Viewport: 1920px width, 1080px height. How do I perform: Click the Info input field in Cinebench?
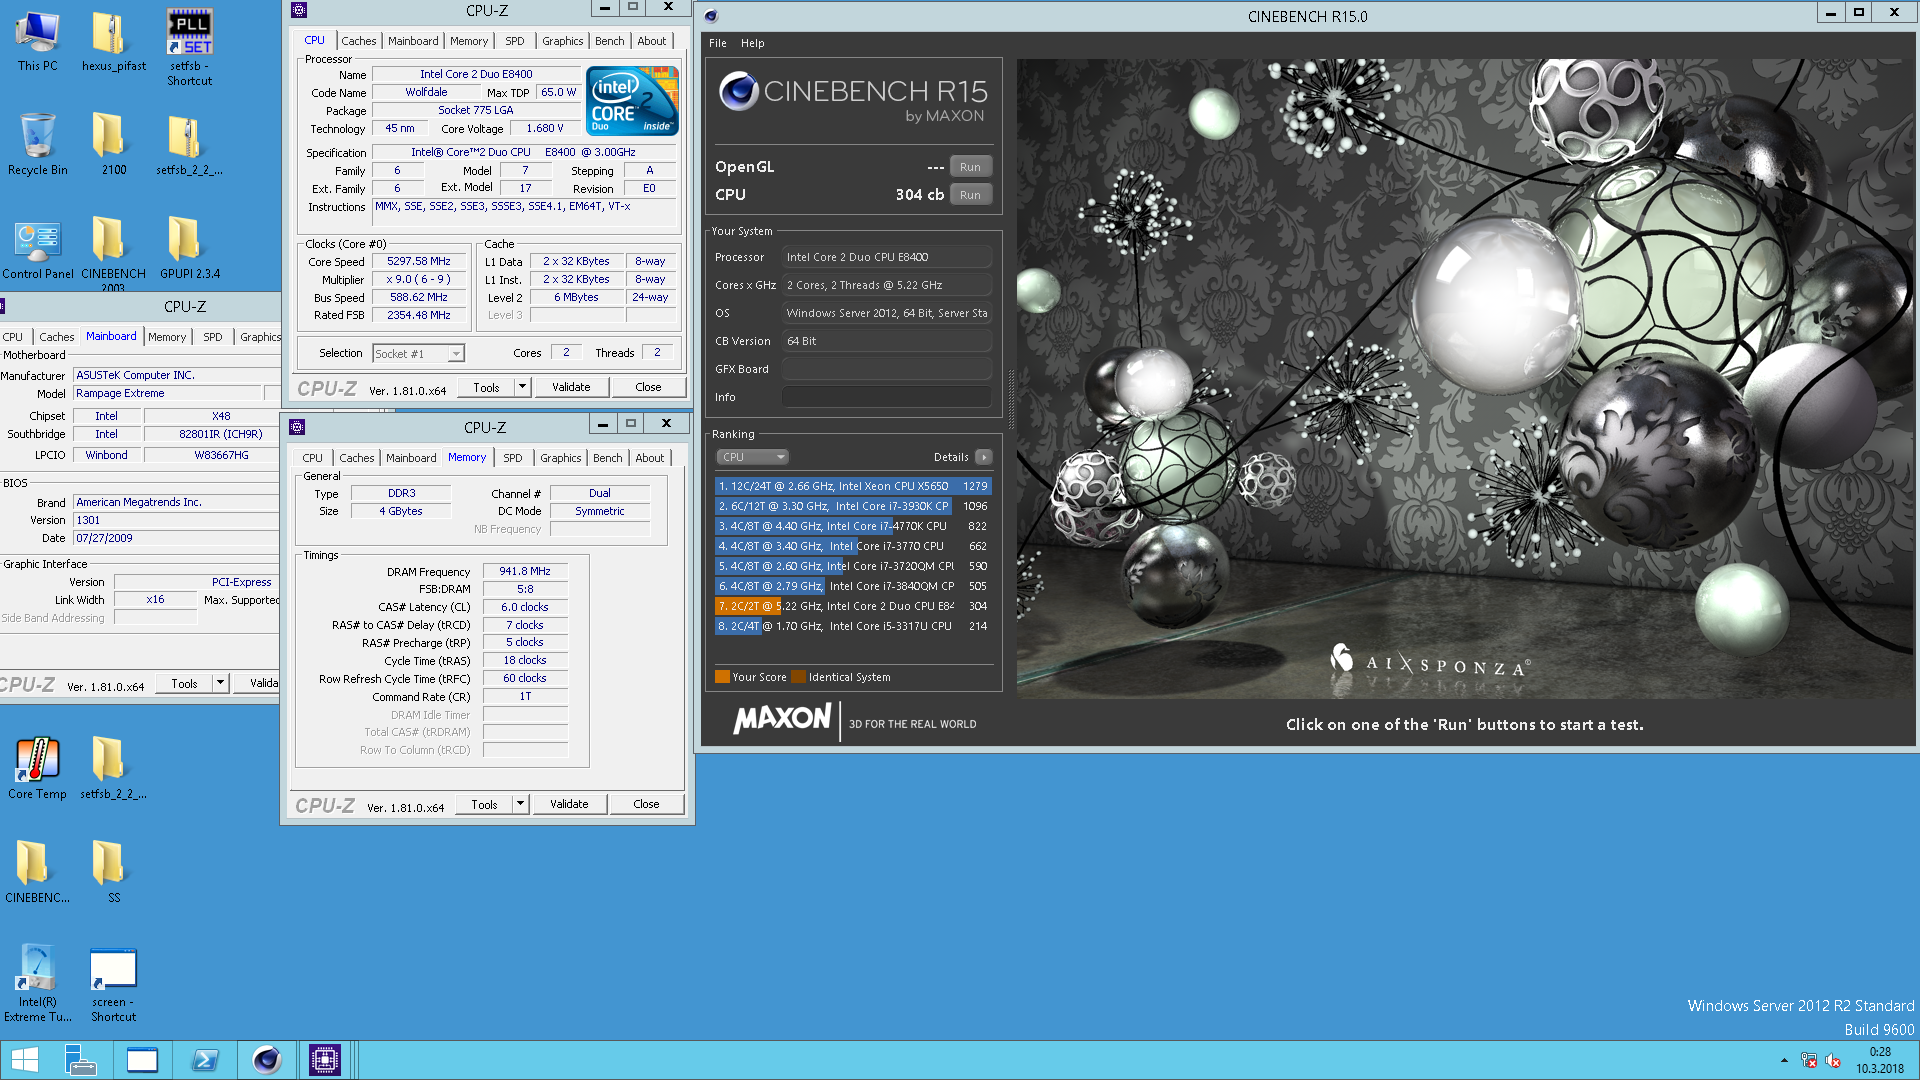pos(886,397)
